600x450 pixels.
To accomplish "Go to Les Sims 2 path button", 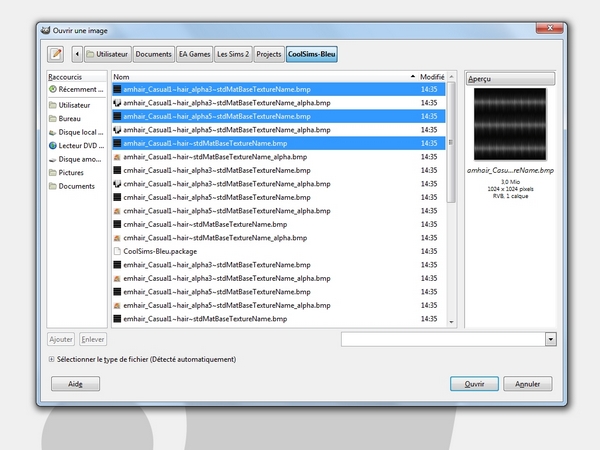I will 233,54.
